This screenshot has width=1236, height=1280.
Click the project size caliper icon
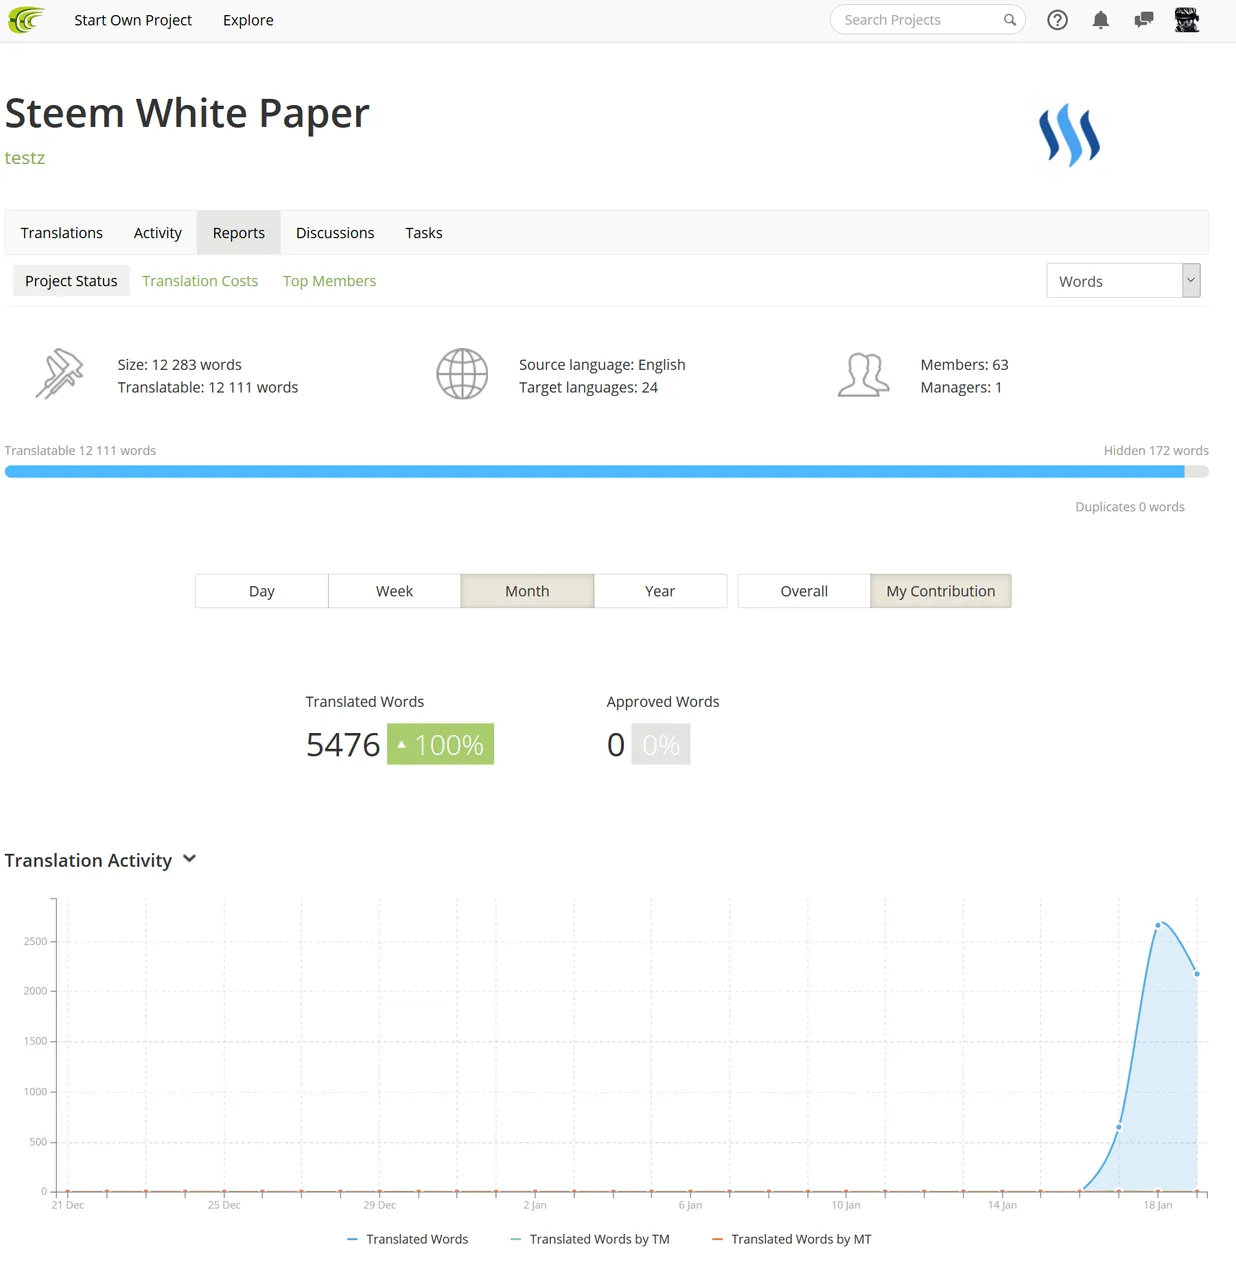[x=60, y=374]
